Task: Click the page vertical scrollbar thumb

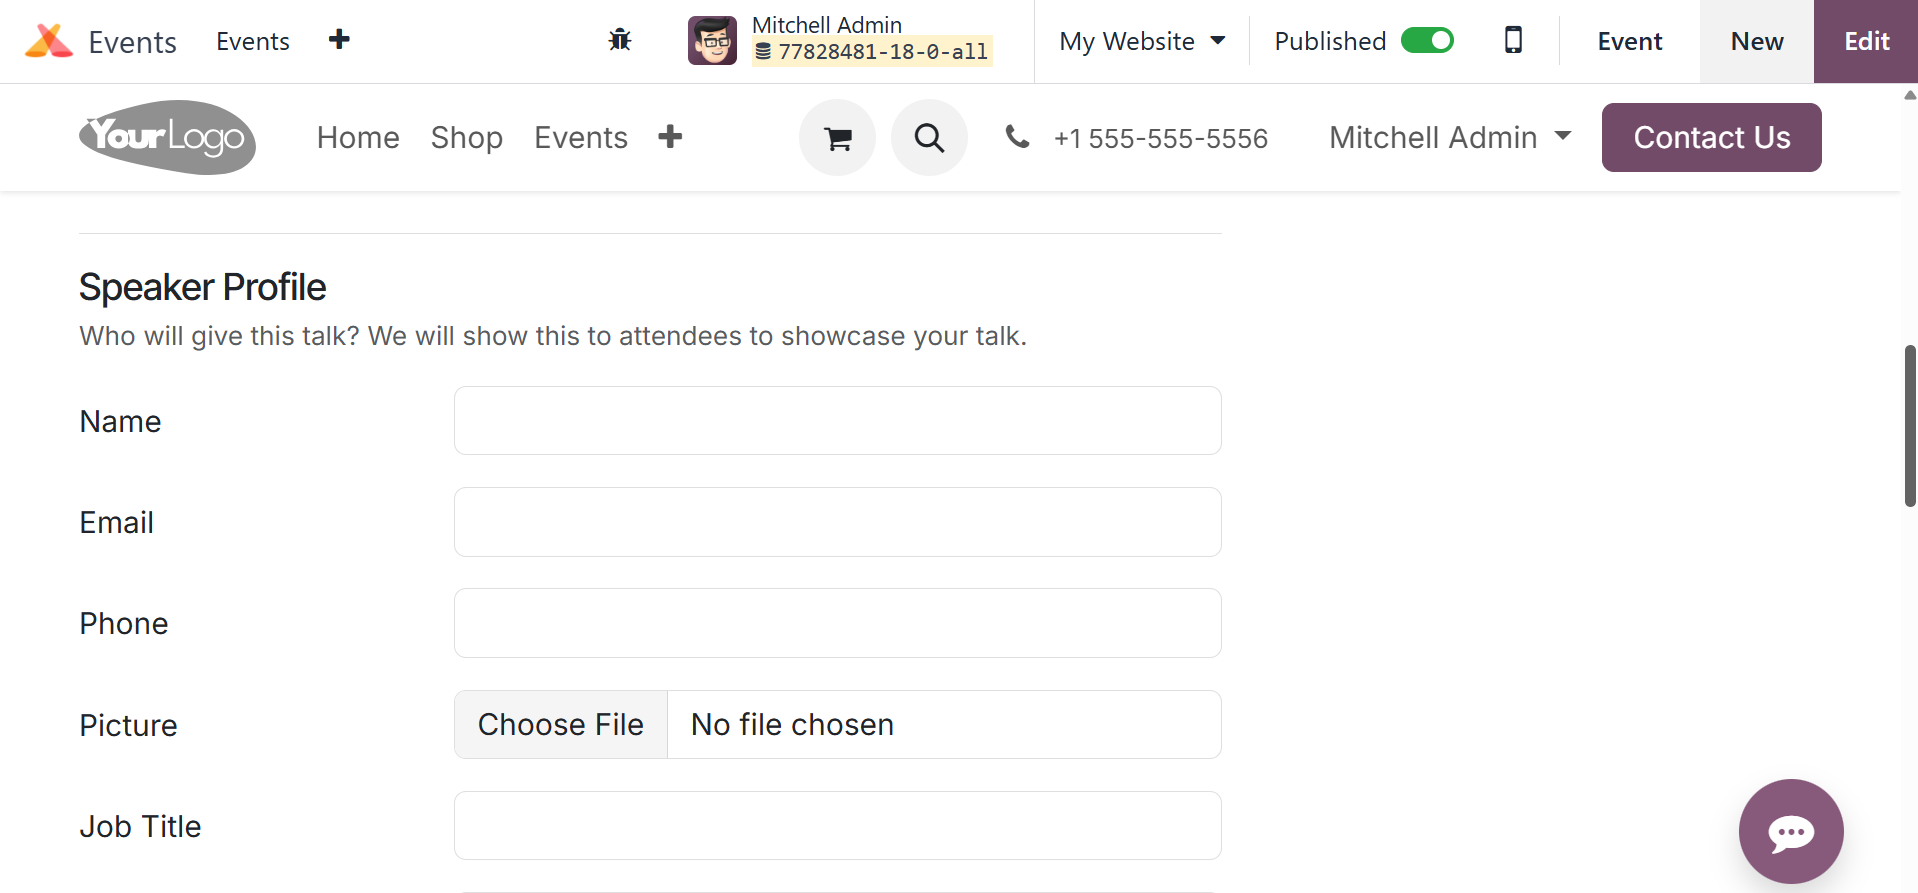Action: tap(1909, 425)
